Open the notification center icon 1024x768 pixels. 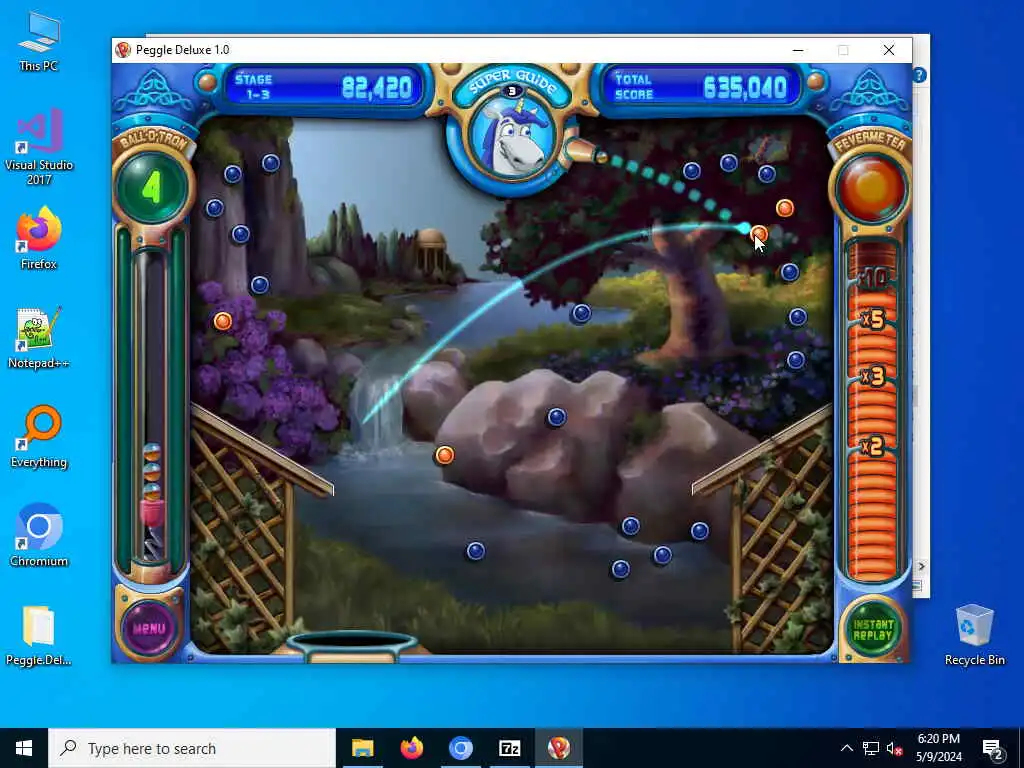993,748
